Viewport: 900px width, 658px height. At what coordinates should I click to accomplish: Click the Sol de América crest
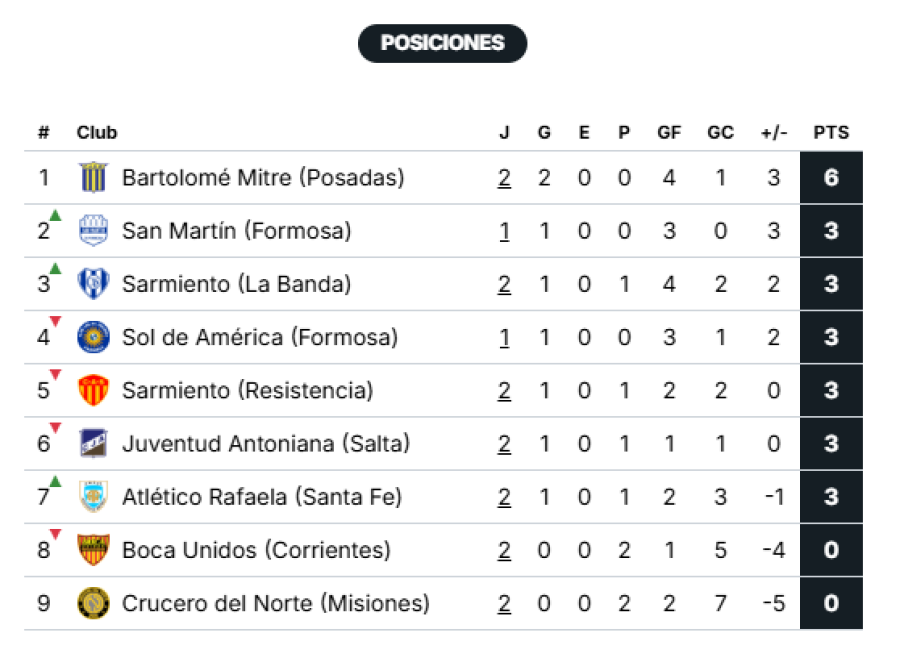coord(93,337)
